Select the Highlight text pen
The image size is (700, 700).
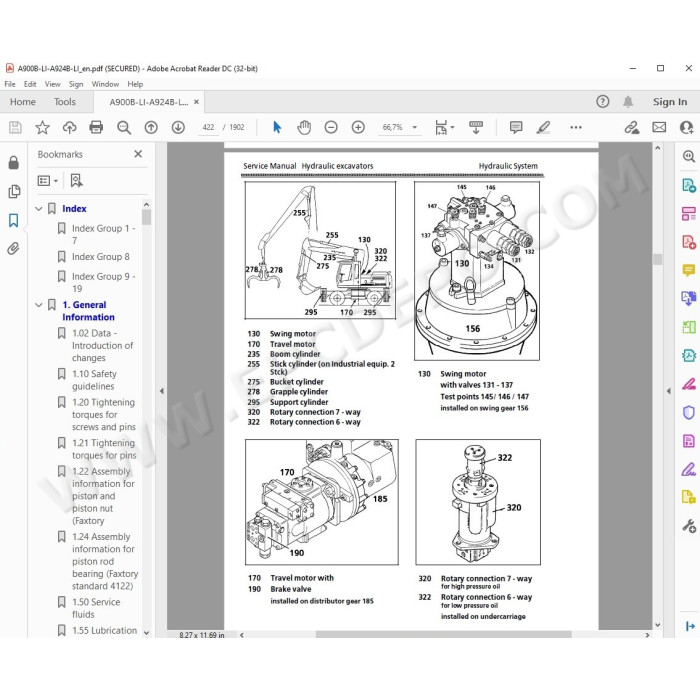(x=543, y=128)
